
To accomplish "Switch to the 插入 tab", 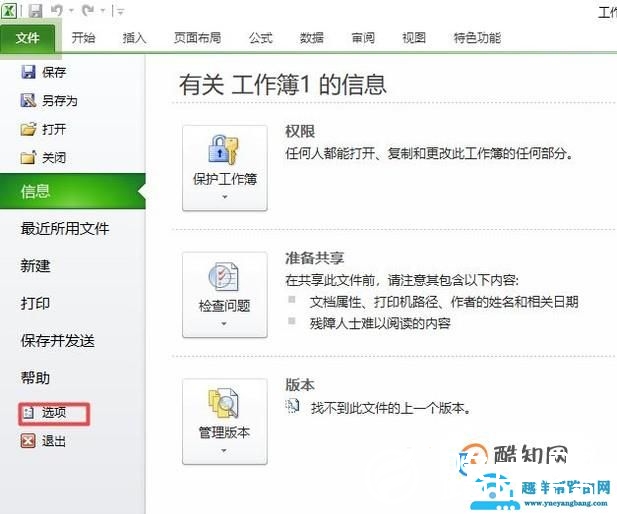I will (134, 38).
